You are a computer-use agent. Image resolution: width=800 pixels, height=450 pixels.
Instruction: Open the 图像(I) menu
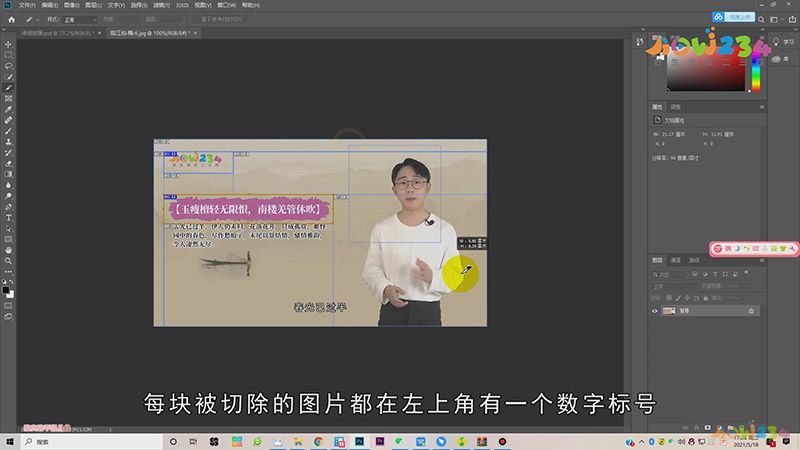tap(71, 5)
